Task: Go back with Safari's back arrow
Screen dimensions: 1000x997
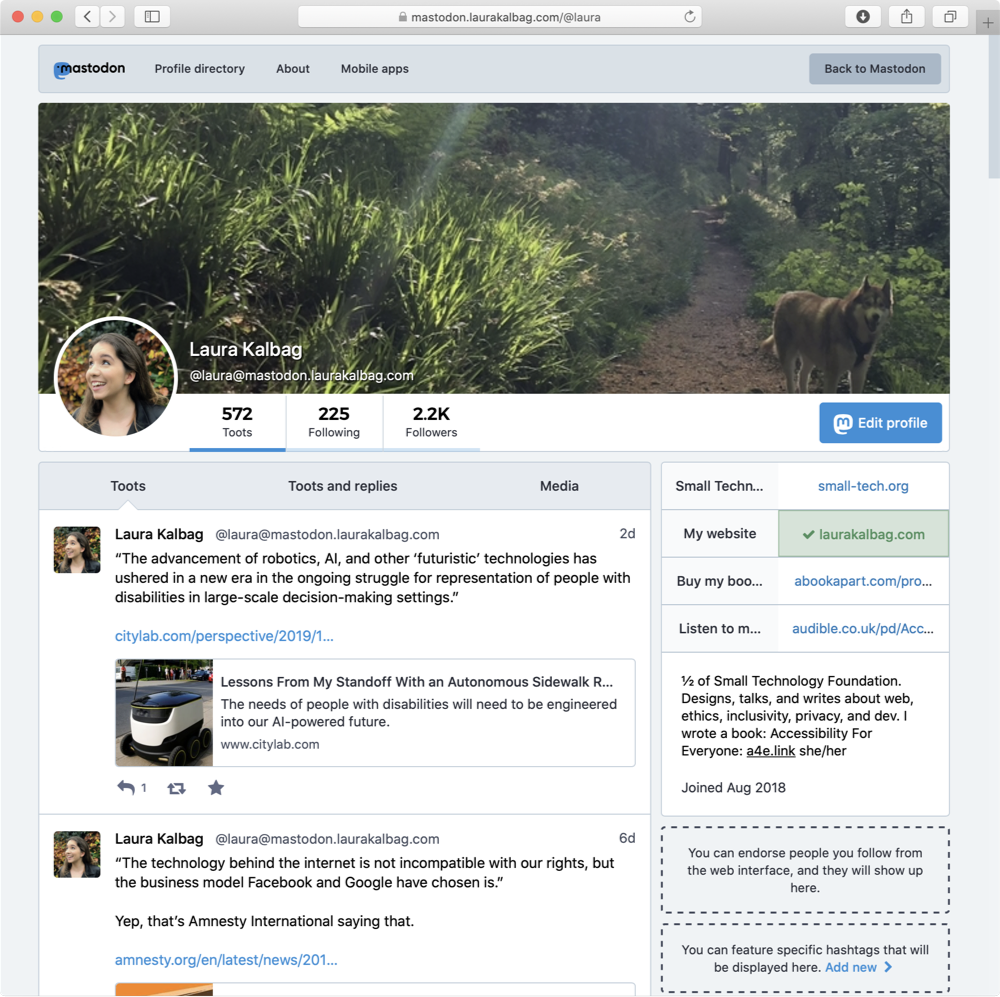Action: pos(87,17)
